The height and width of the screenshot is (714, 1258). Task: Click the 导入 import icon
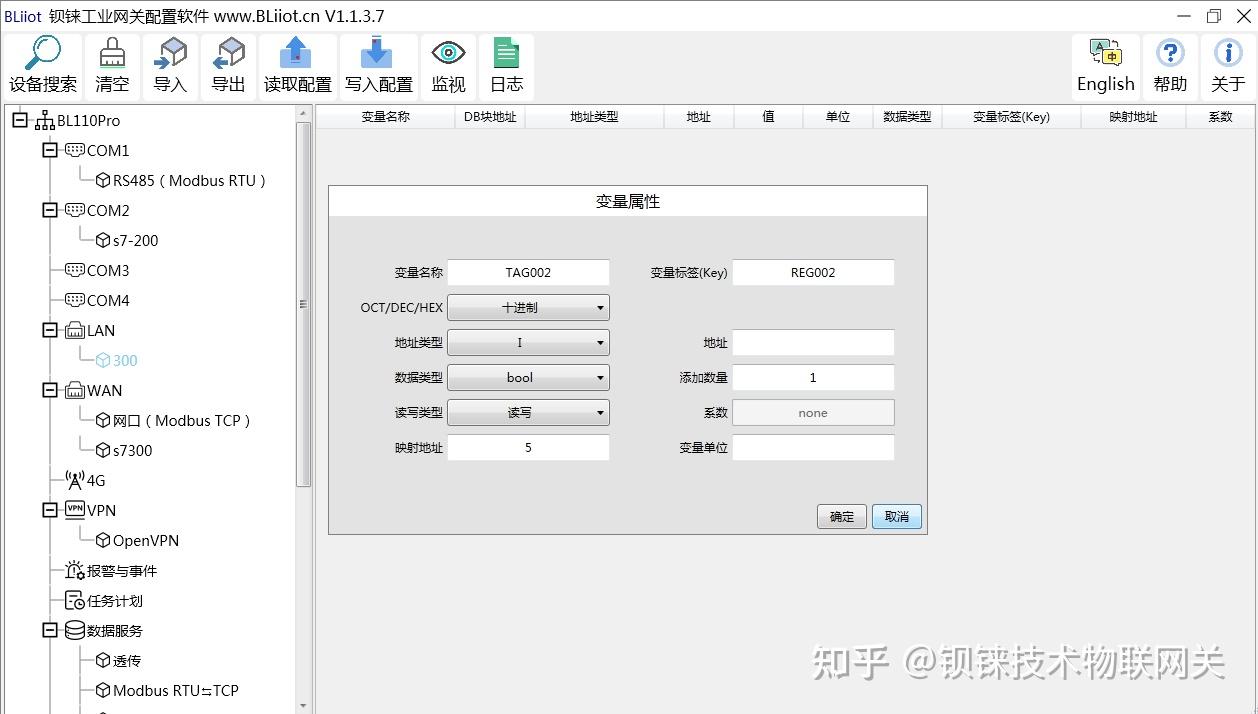[x=170, y=67]
